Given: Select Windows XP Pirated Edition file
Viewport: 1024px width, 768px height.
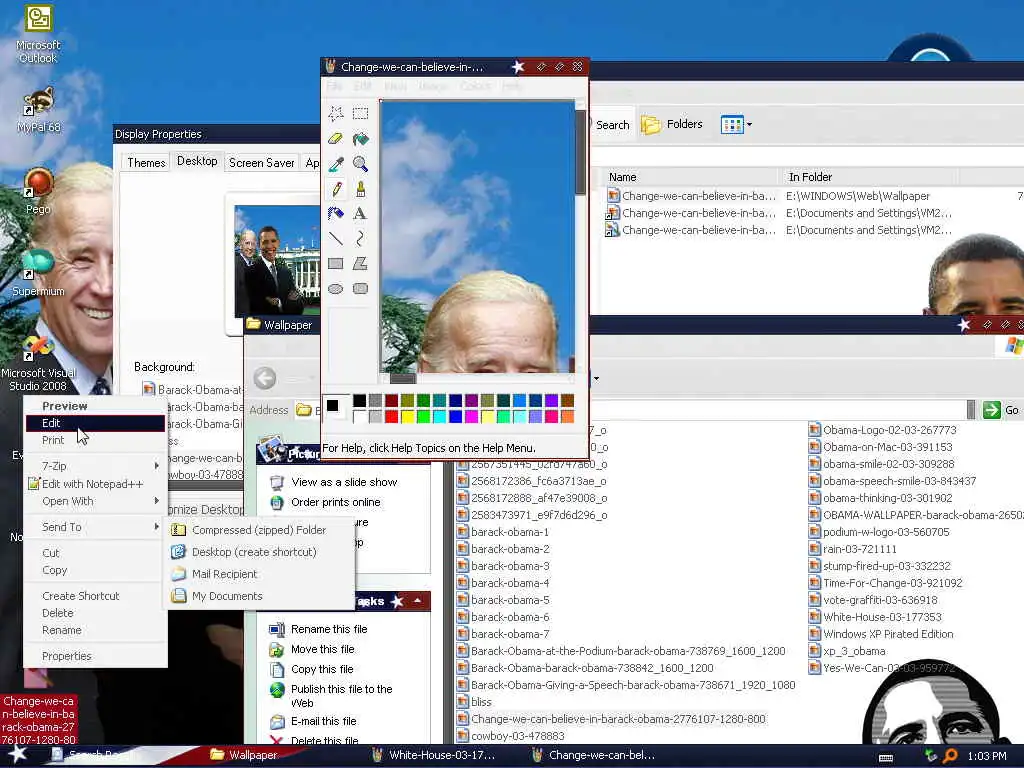Looking at the screenshot, I should tap(880, 634).
